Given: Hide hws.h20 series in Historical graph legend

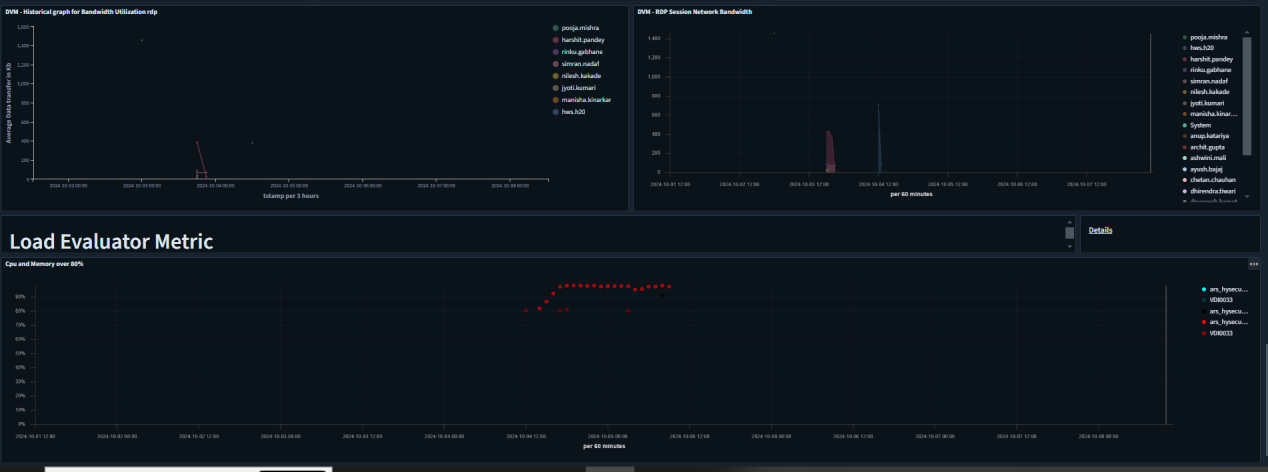Looking at the screenshot, I should point(573,112).
